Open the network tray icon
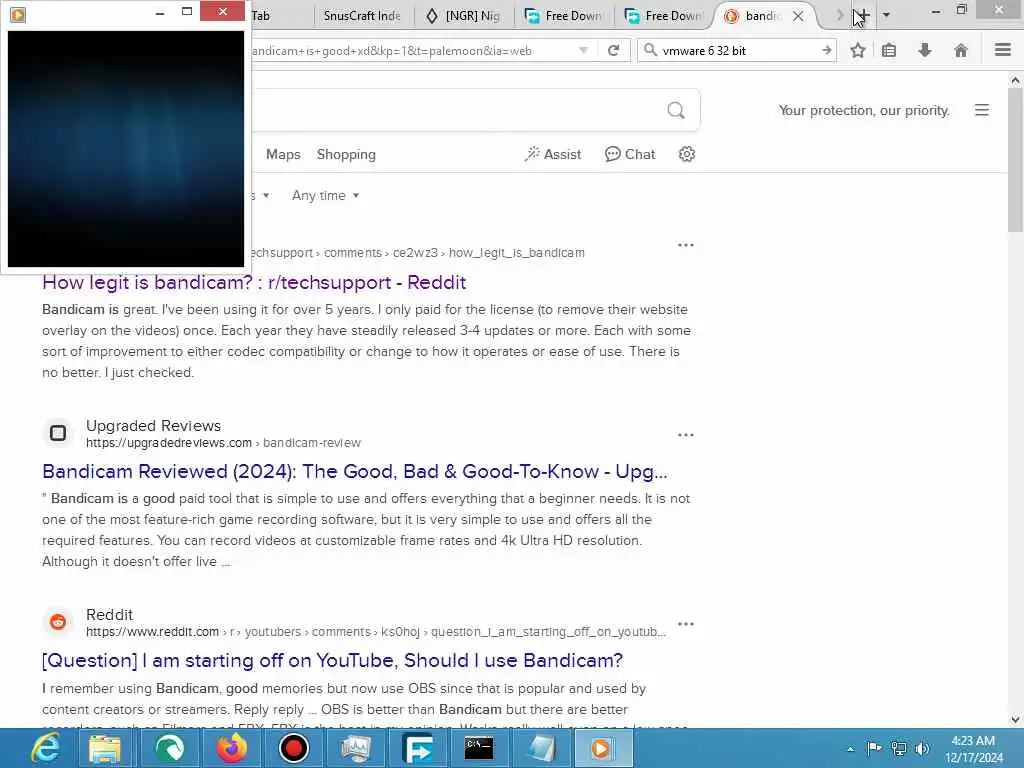This screenshot has height=768, width=1024. coord(899,749)
